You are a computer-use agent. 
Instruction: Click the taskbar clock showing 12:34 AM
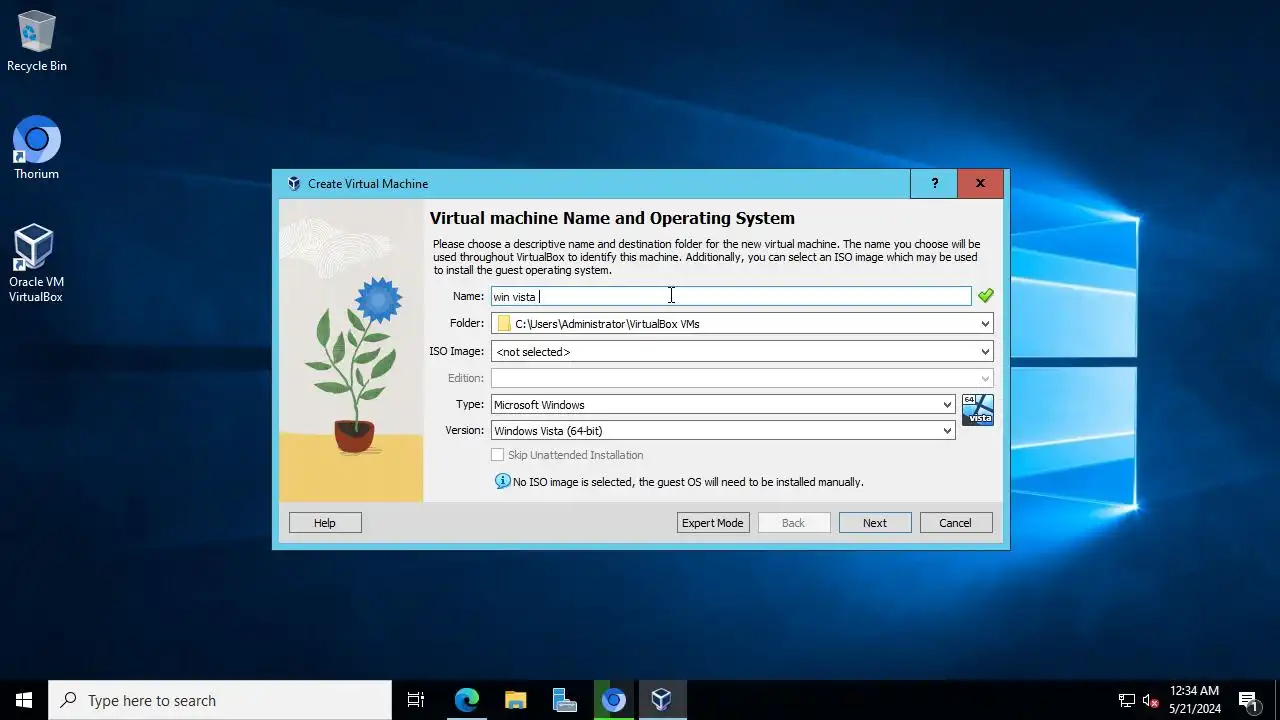point(1195,700)
